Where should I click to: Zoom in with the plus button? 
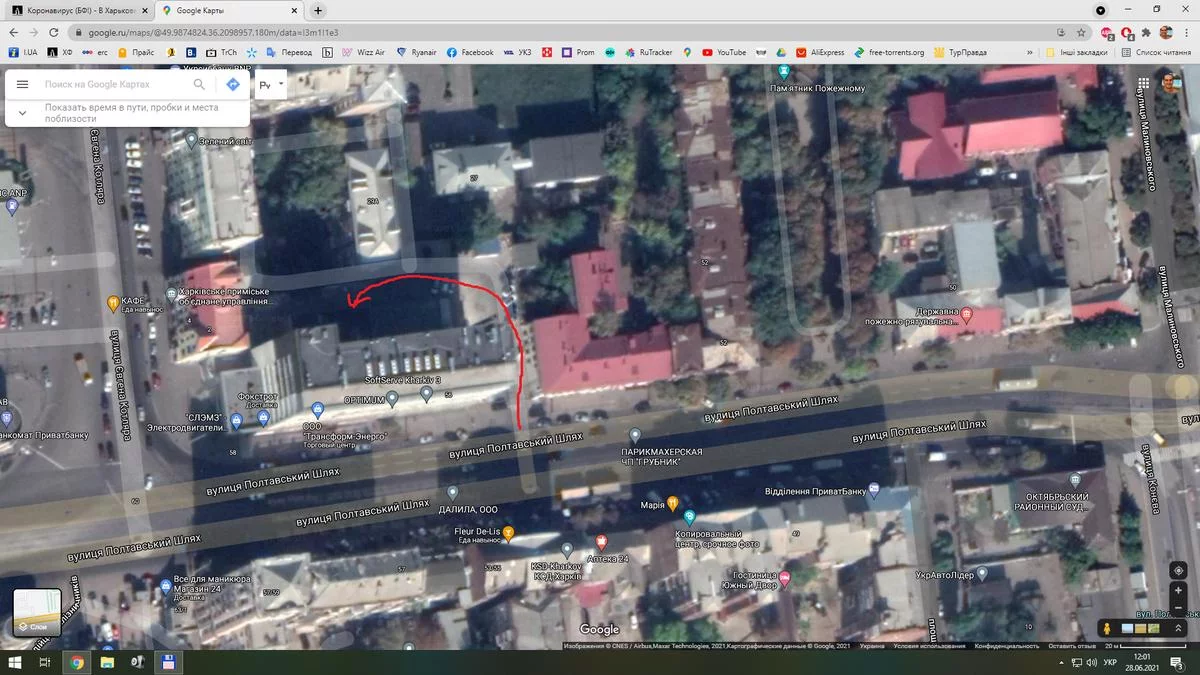tap(1178, 590)
